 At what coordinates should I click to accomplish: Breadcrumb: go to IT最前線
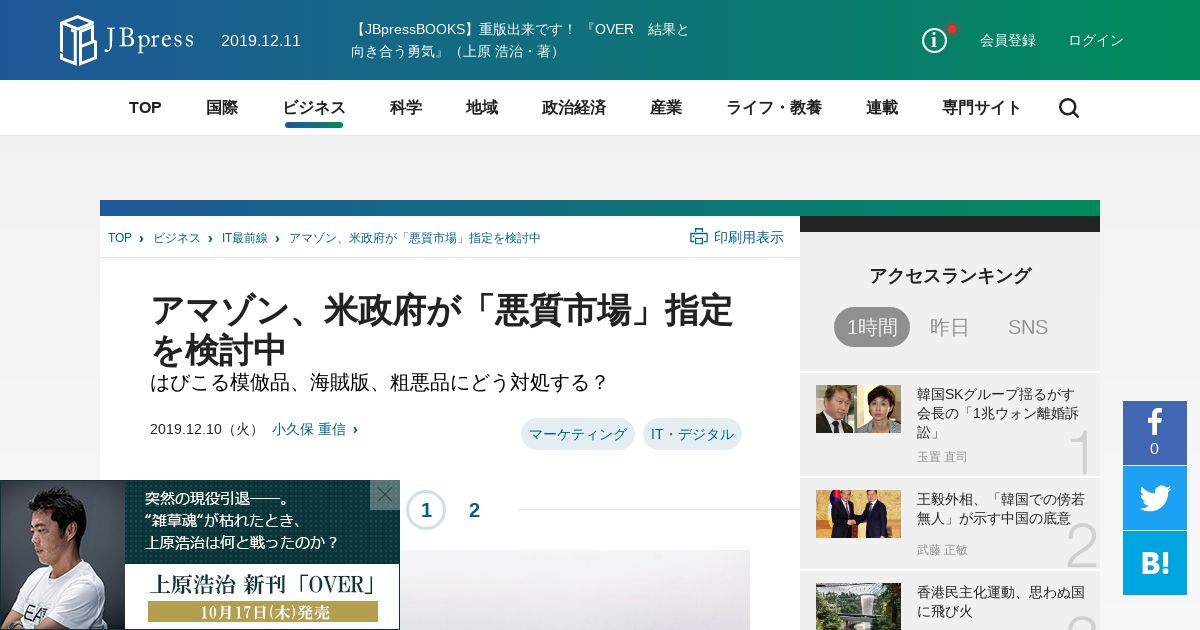[x=245, y=238]
